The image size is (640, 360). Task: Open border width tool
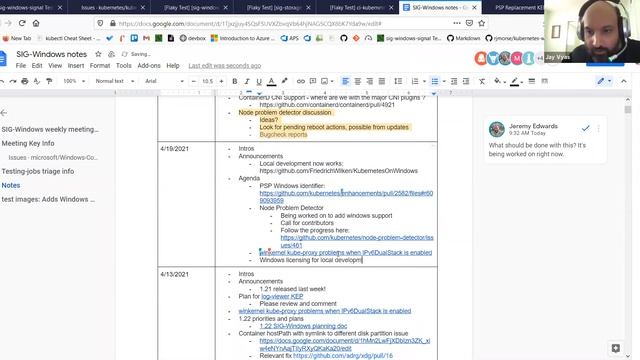tap(531, 81)
